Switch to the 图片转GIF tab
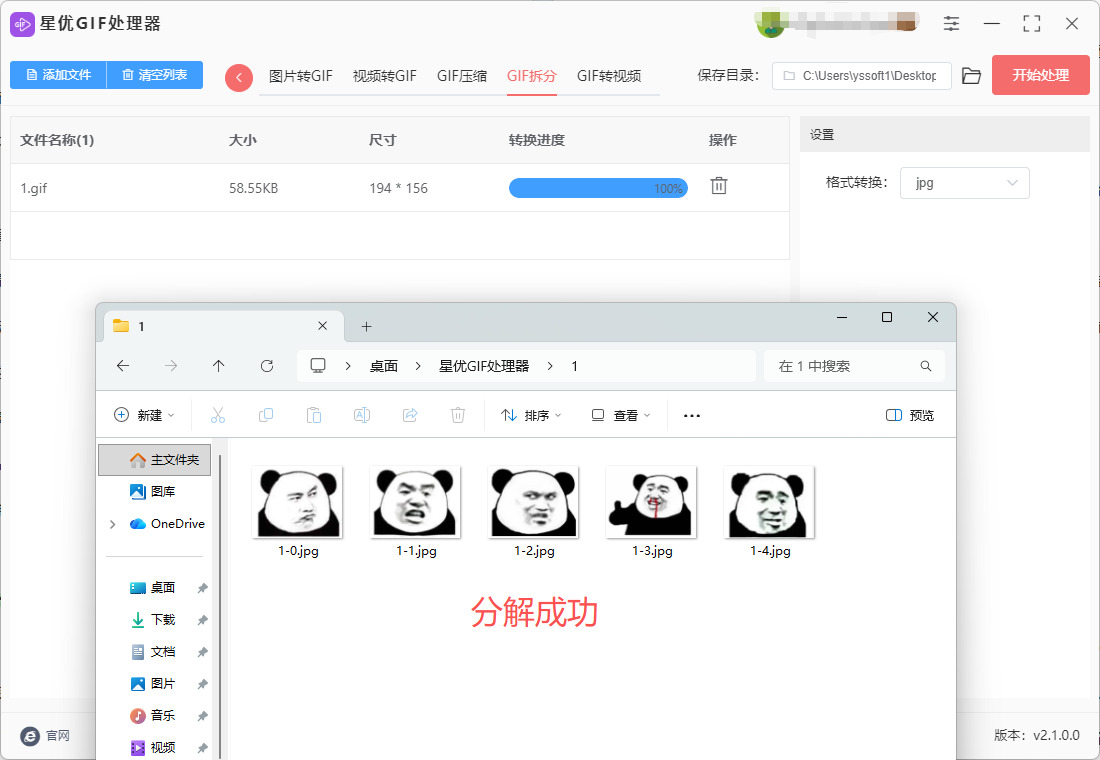The width and height of the screenshot is (1100, 760). pyautogui.click(x=301, y=76)
